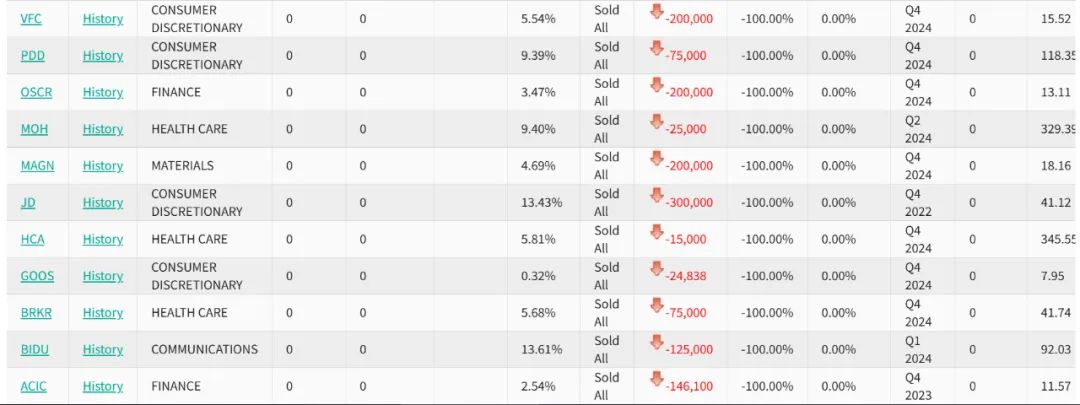Open the PDD ticker link
Viewport: 1080px width, 405px height.
click(x=32, y=56)
